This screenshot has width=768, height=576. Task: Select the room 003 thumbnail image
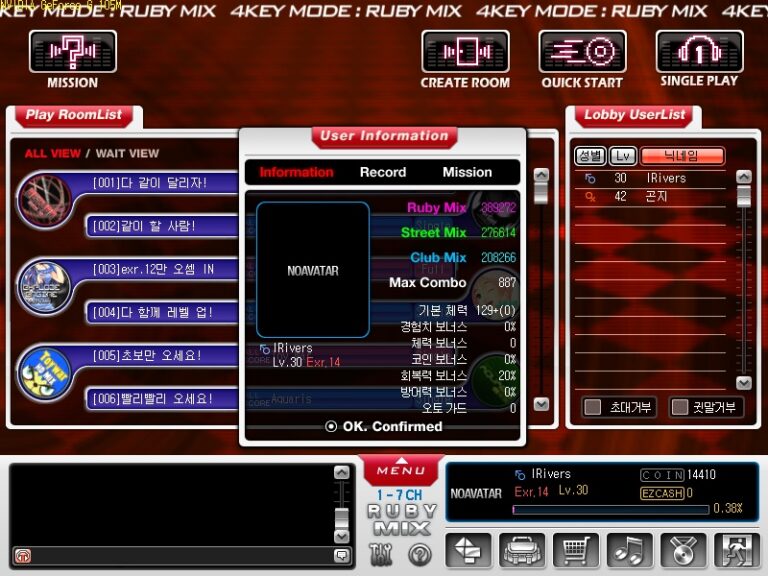tap(44, 288)
